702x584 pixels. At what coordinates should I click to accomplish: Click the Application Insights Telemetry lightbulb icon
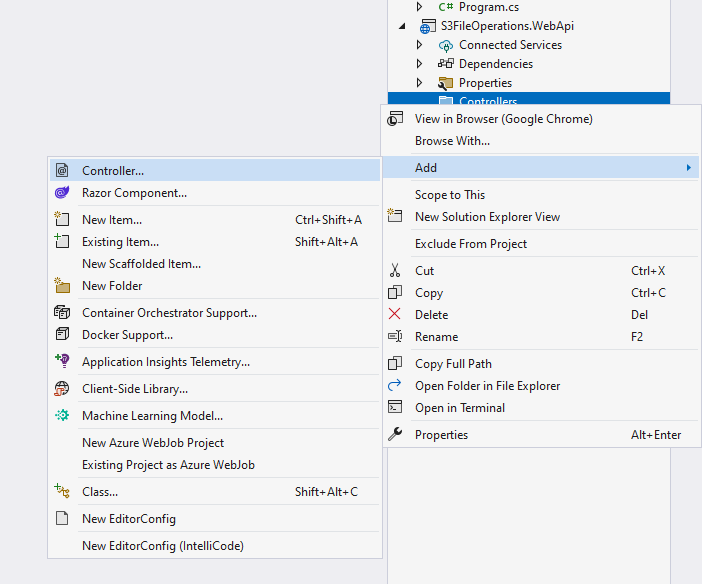click(x=62, y=362)
